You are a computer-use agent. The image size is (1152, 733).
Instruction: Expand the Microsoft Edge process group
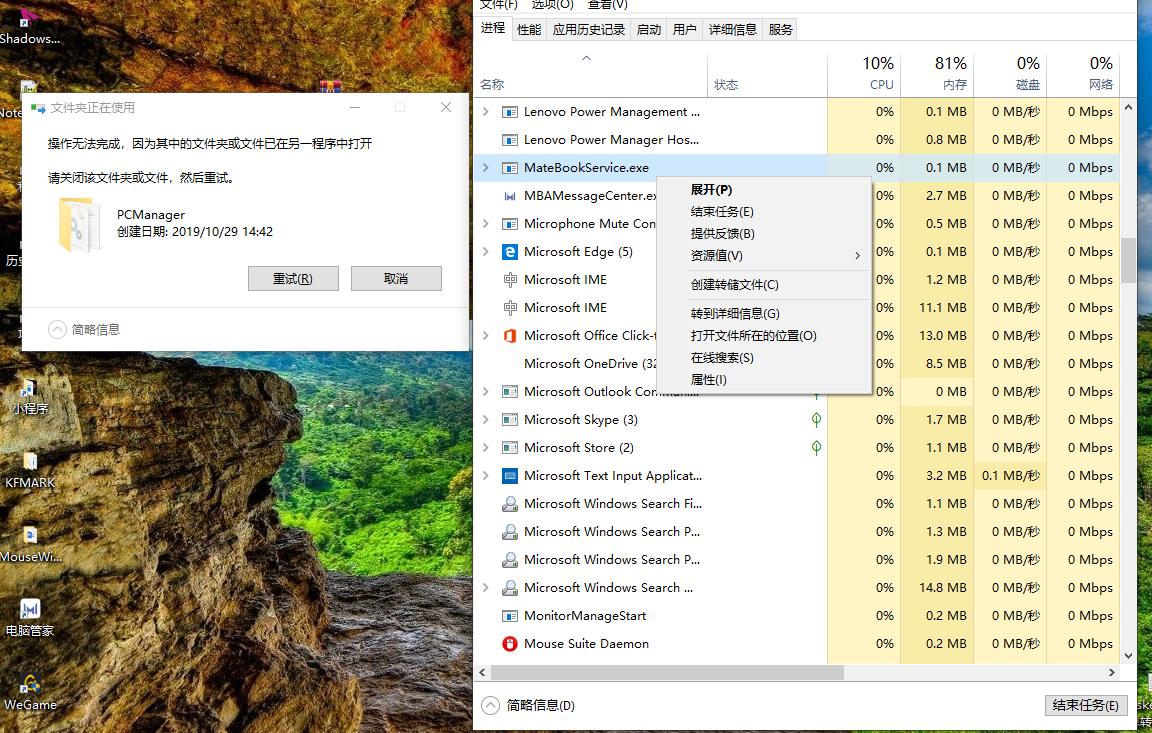[485, 251]
